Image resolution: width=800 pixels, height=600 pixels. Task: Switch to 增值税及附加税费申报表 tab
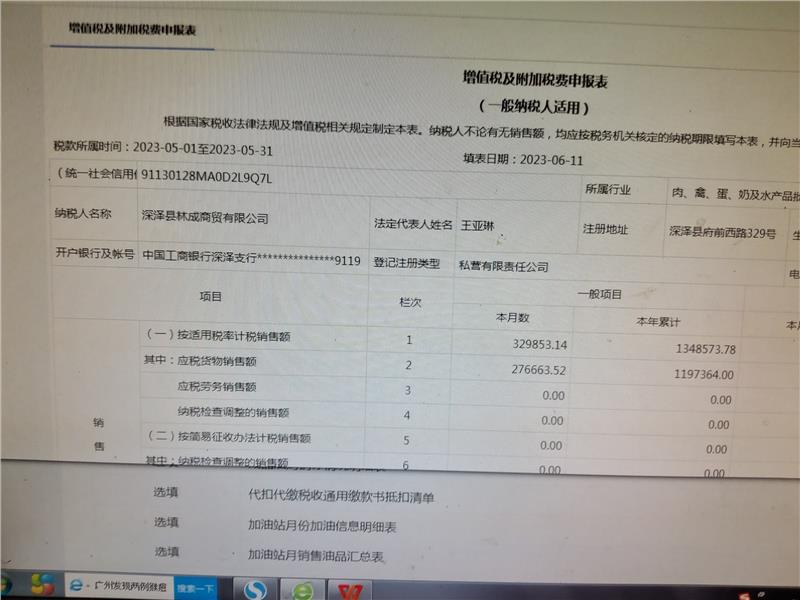pos(131,29)
